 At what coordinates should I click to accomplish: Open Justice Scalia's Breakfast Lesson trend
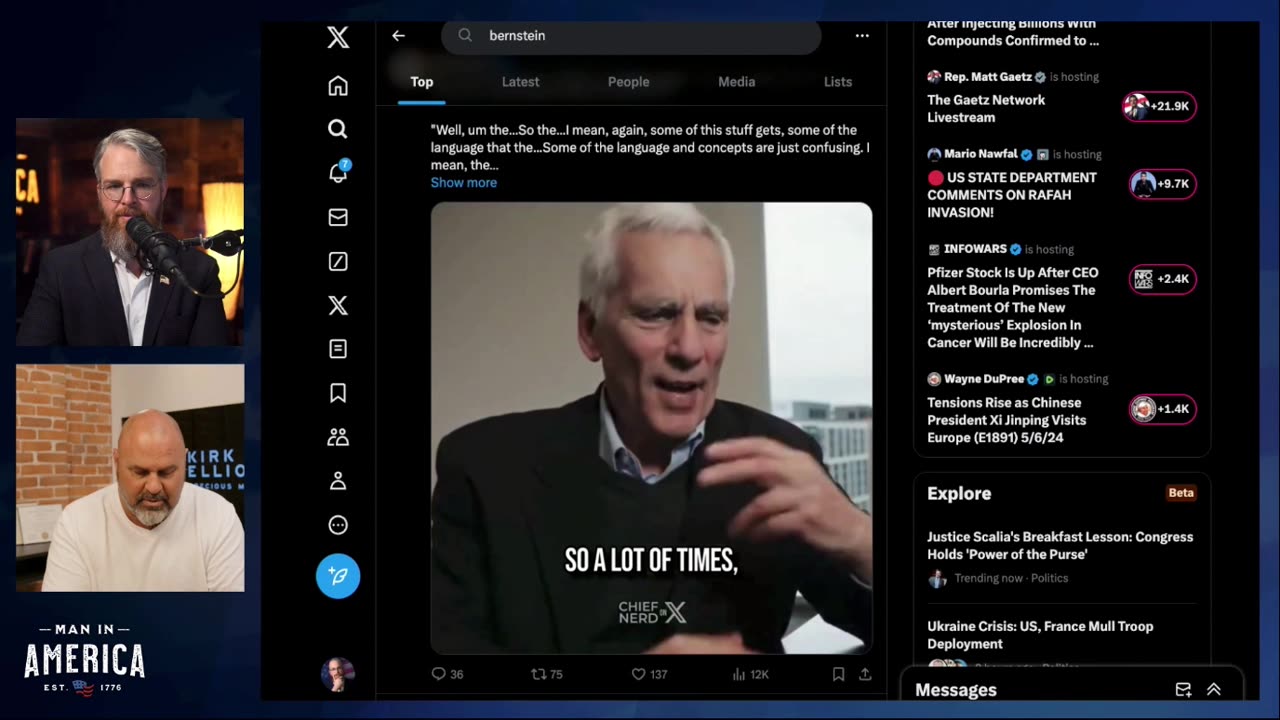(1060, 545)
